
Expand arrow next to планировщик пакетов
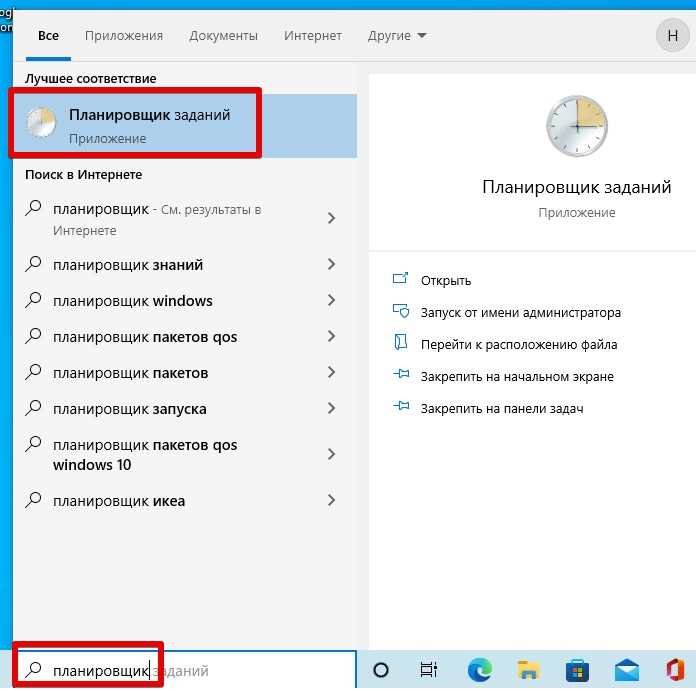pyautogui.click(x=331, y=372)
